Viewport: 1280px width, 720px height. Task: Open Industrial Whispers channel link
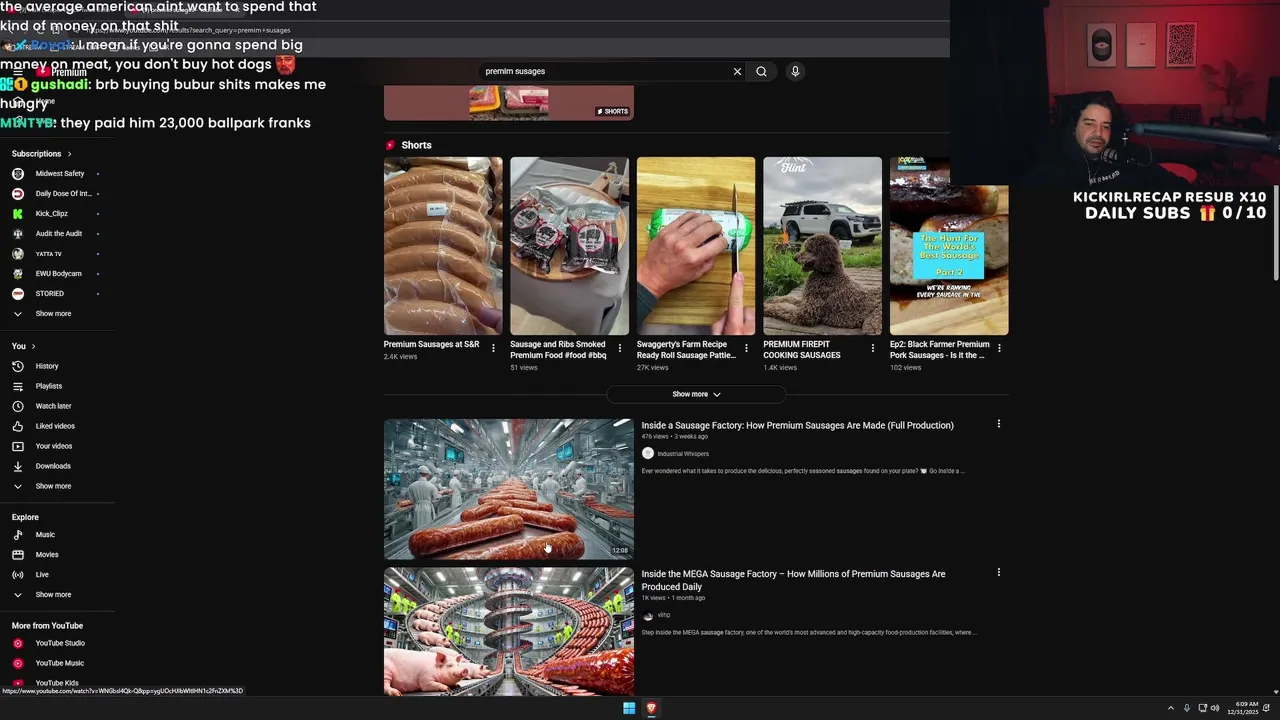[x=683, y=454]
